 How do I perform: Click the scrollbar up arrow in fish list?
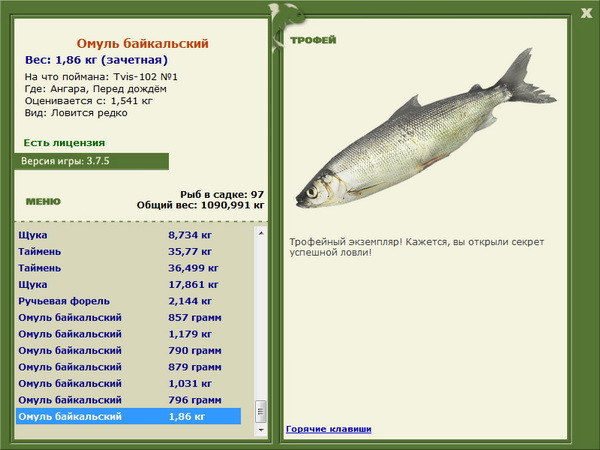click(x=261, y=233)
